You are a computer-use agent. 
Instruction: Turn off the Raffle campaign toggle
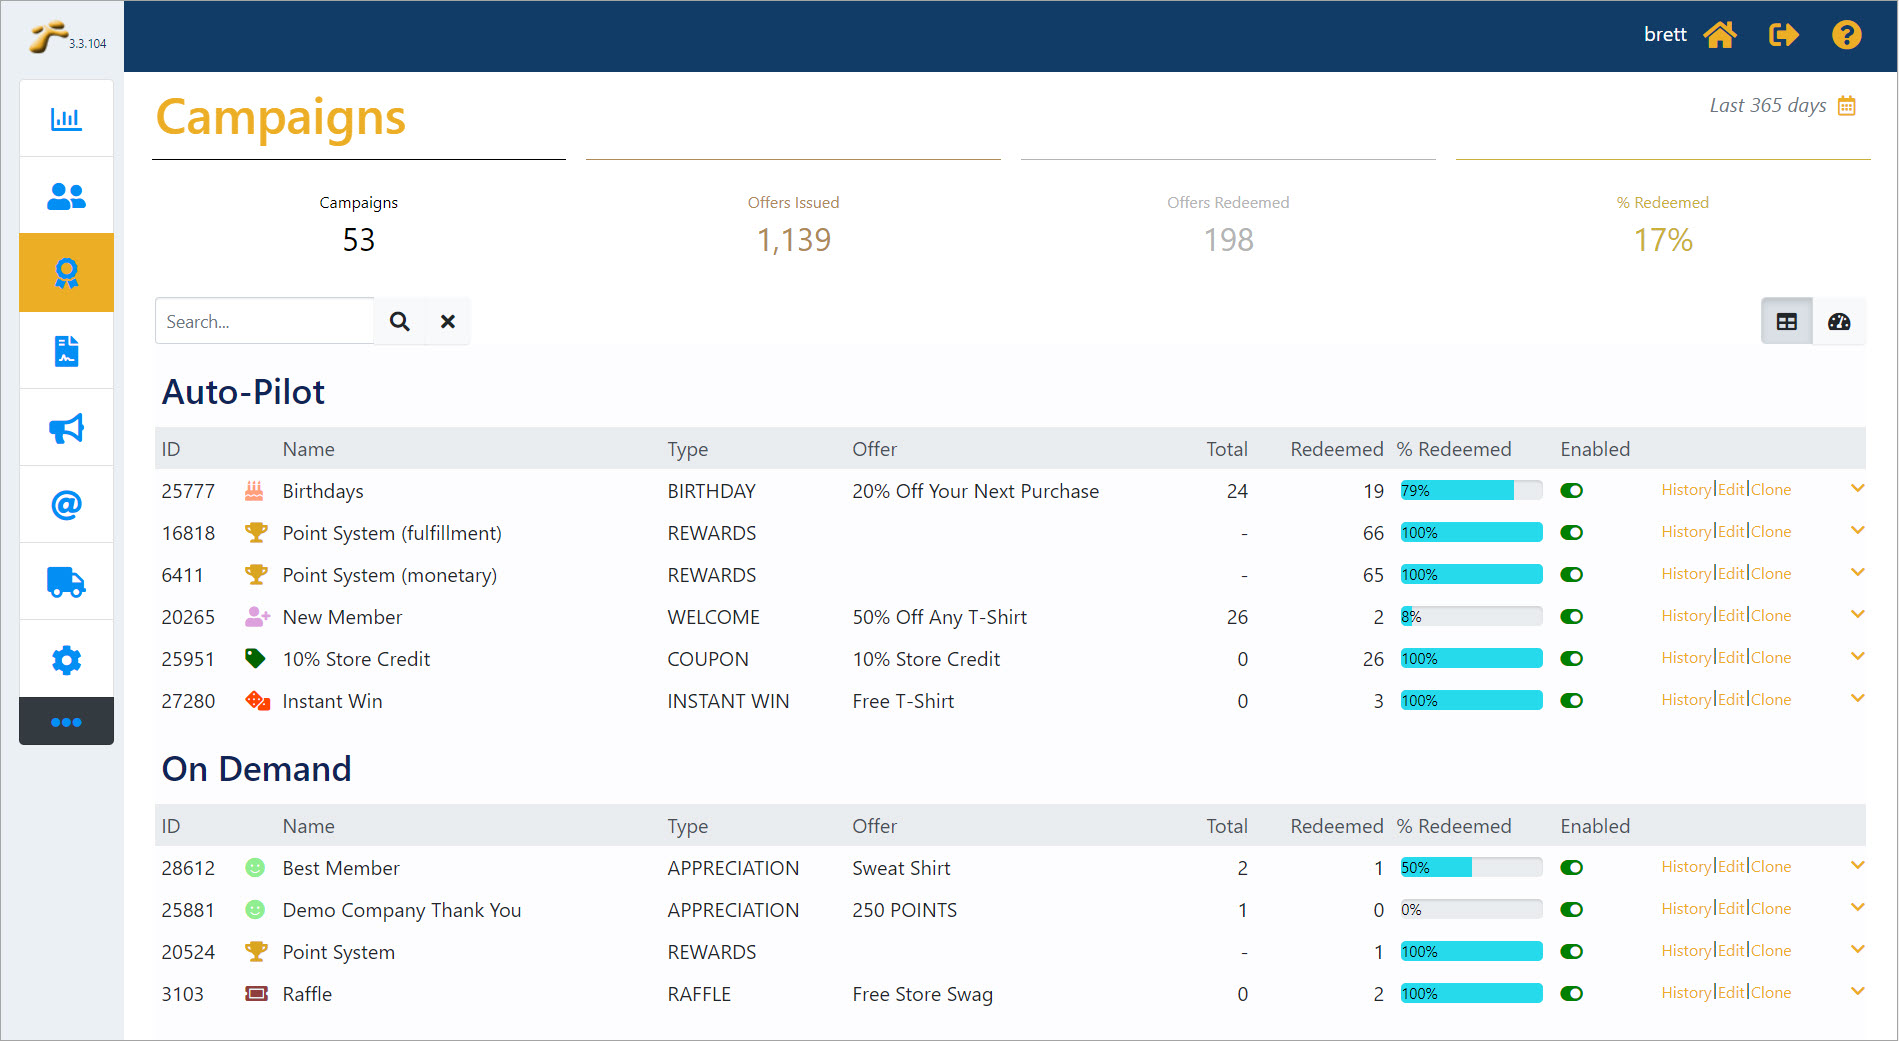point(1571,994)
